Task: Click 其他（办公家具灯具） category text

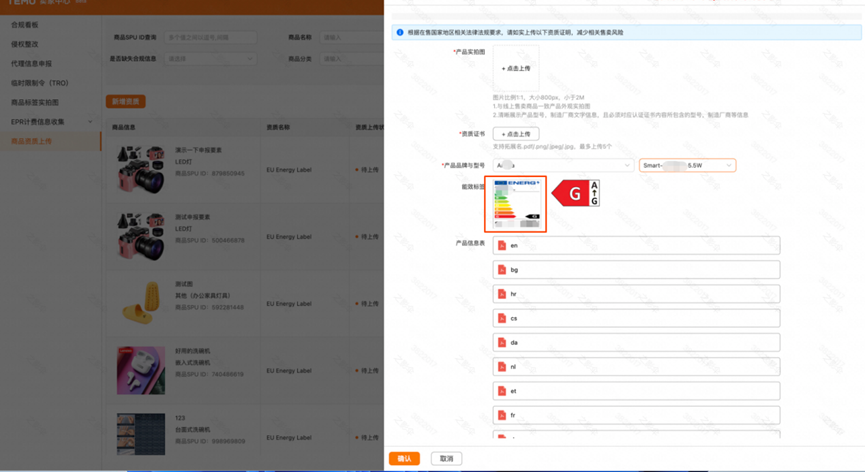Action: click(202, 296)
